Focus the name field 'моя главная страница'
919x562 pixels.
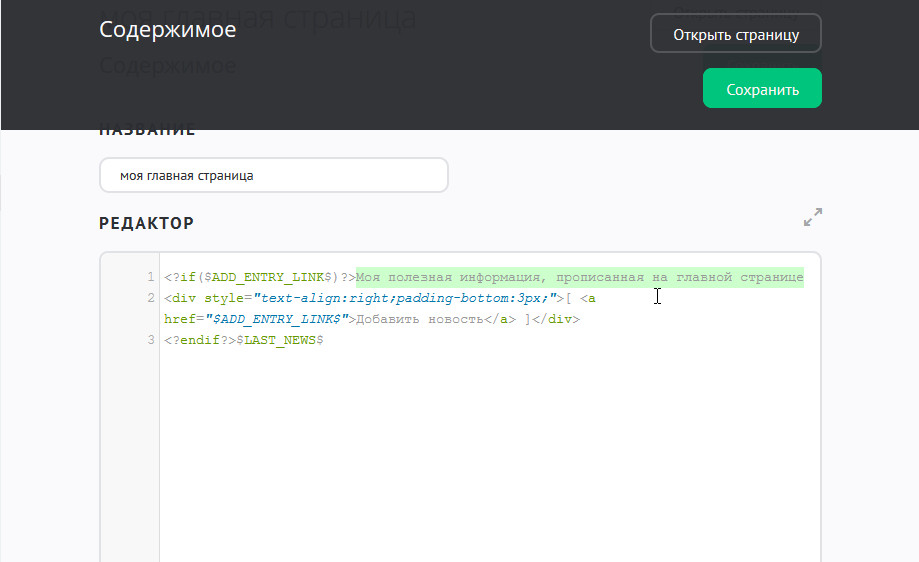tap(273, 175)
